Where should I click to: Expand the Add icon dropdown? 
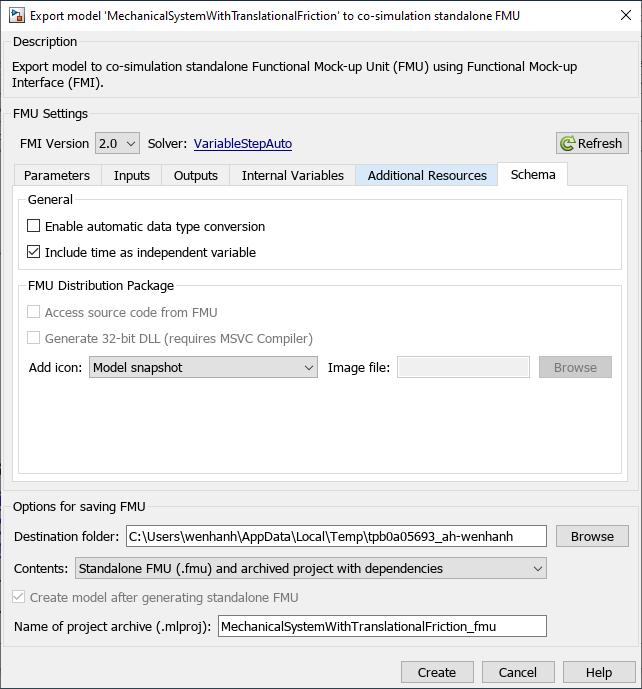tap(203, 367)
